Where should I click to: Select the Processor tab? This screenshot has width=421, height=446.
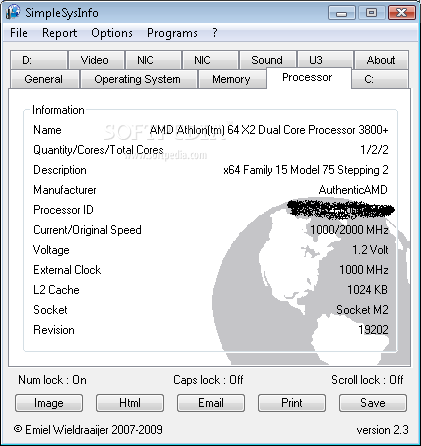[x=309, y=78]
